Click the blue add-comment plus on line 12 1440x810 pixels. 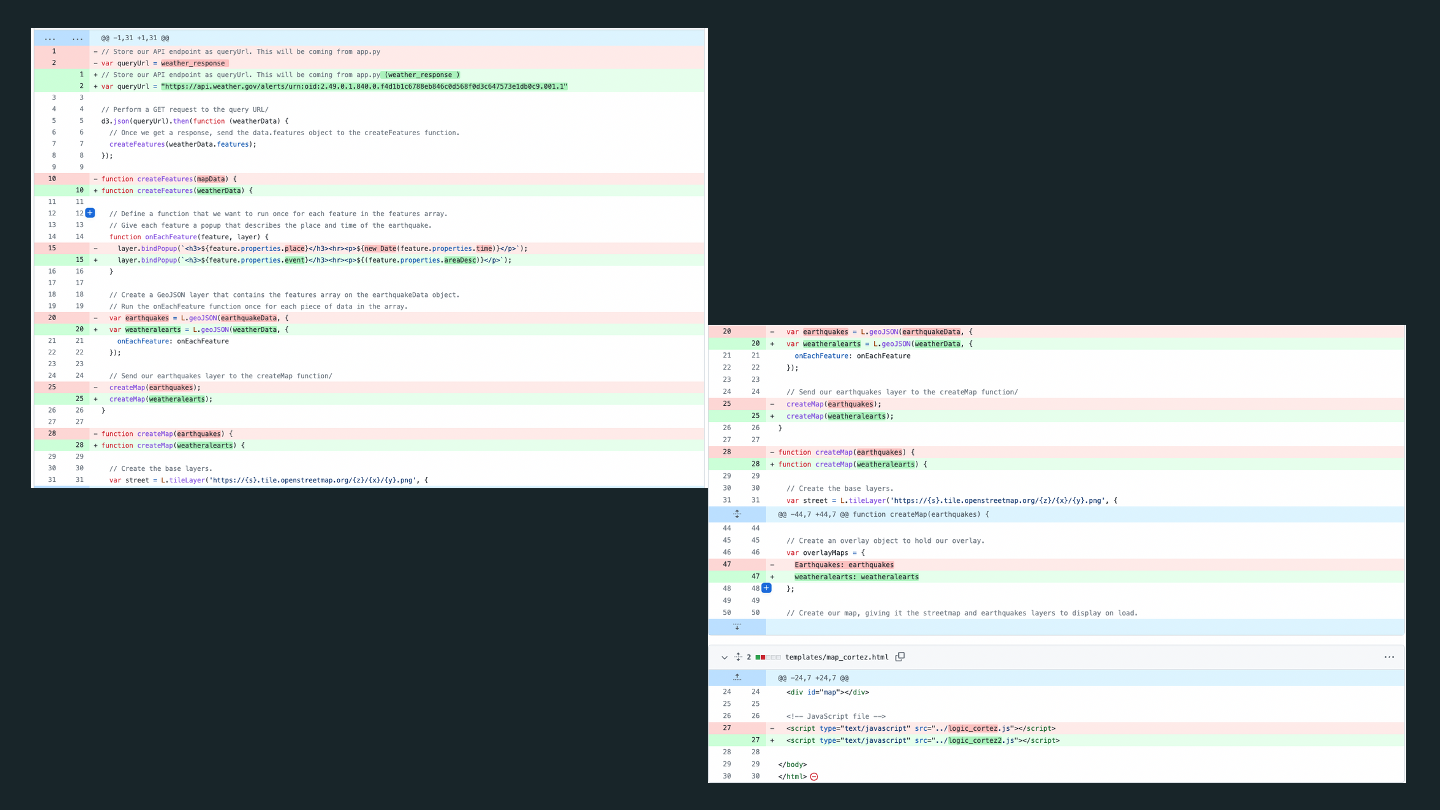[90, 213]
